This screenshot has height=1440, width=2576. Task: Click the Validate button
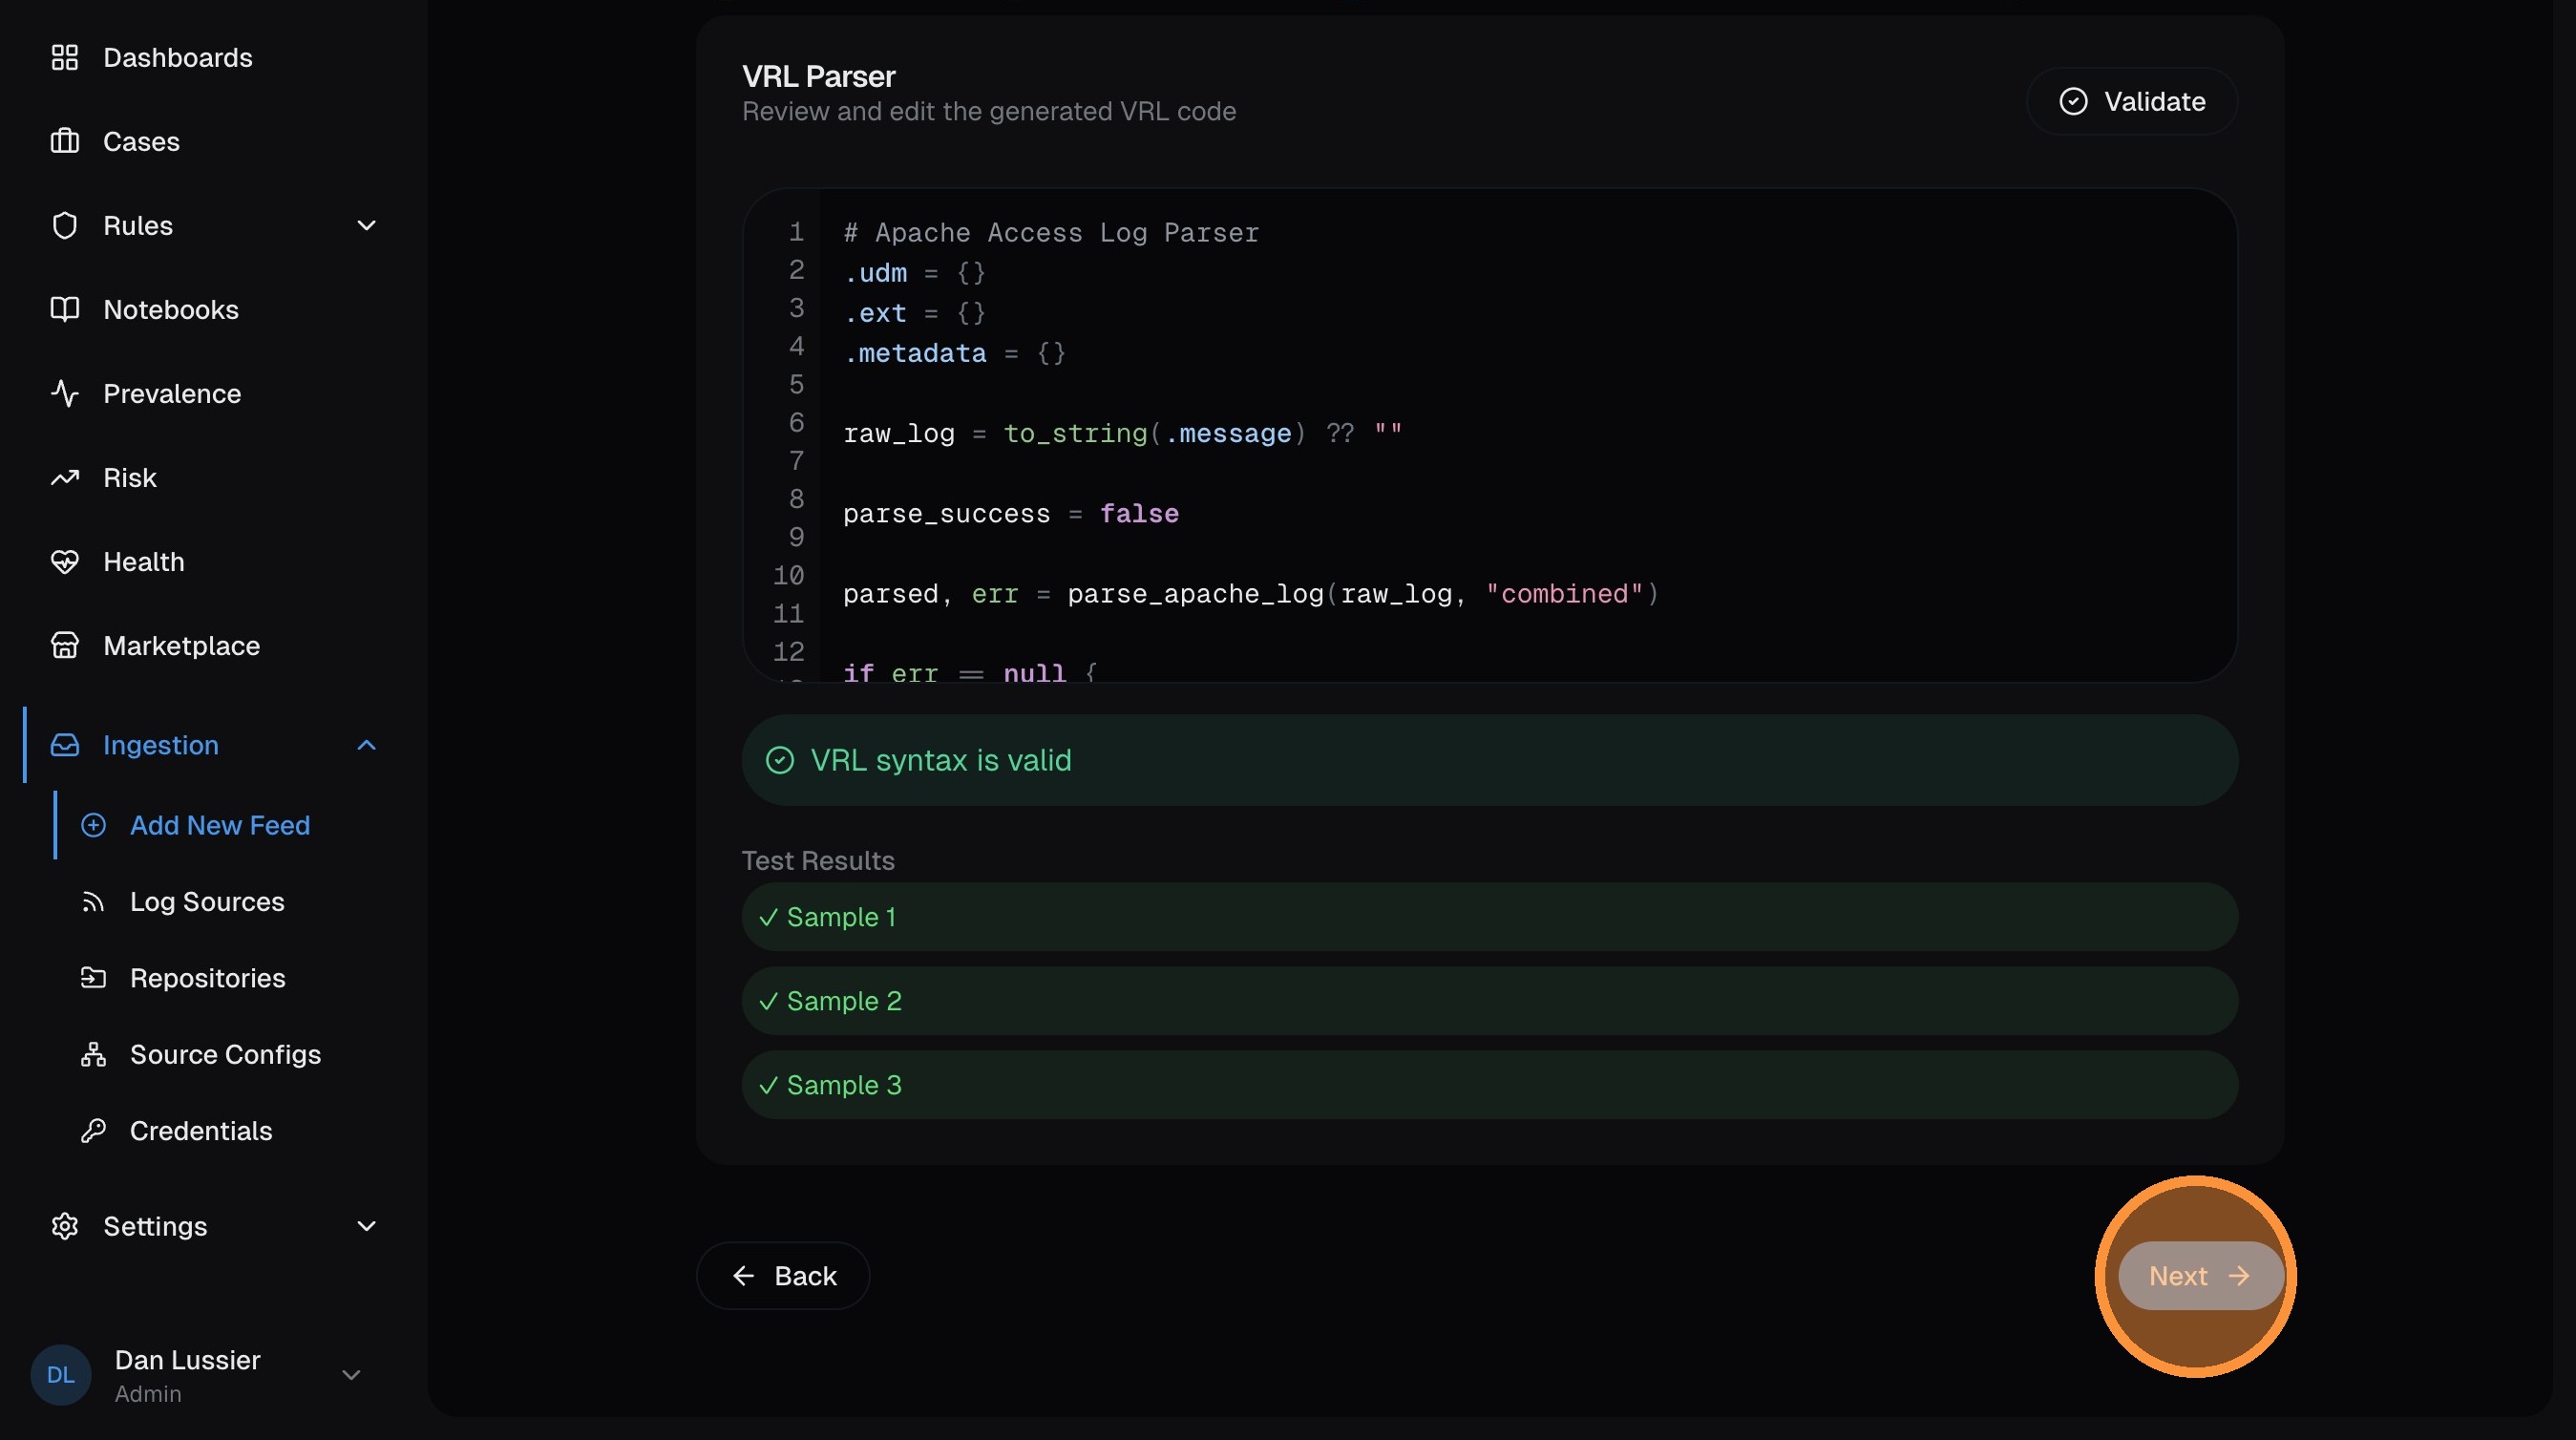pos(2132,101)
